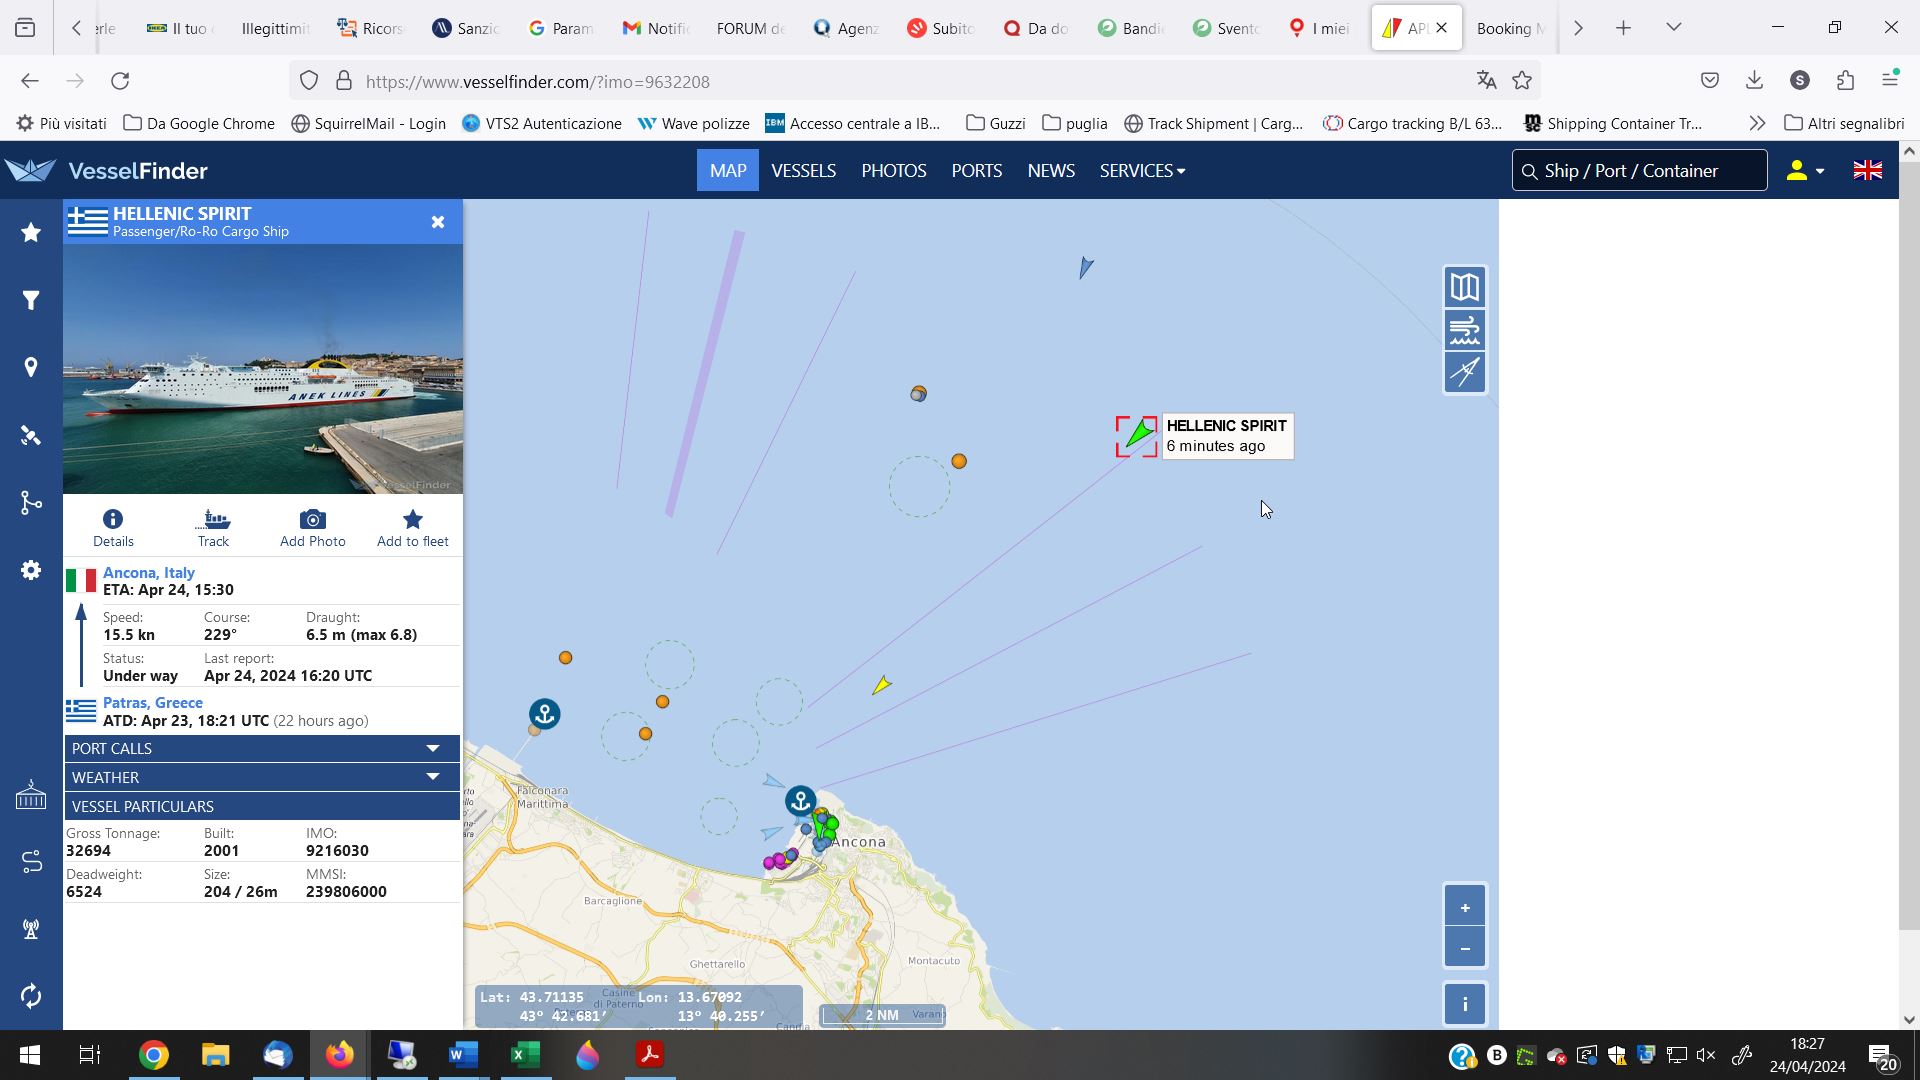Image resolution: width=1920 pixels, height=1080 pixels.
Task: Open the favorites star in left sidebar
Action: pyautogui.click(x=31, y=232)
